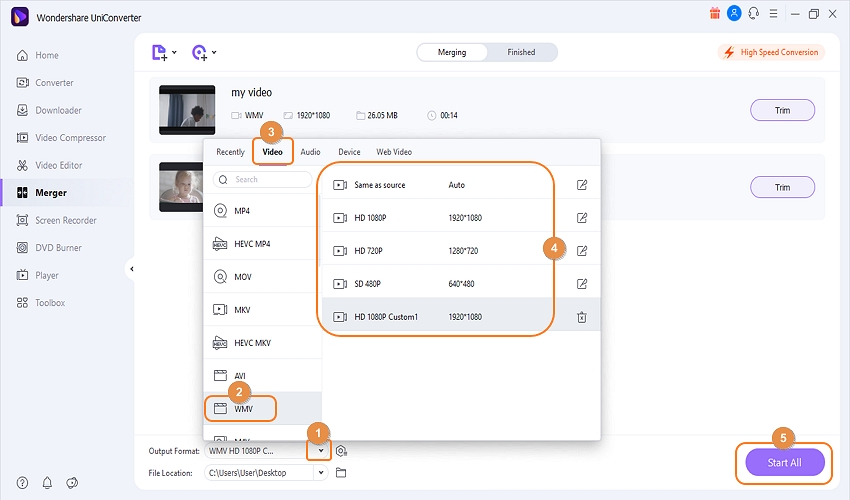Edit the SD 480P preset

click(582, 284)
